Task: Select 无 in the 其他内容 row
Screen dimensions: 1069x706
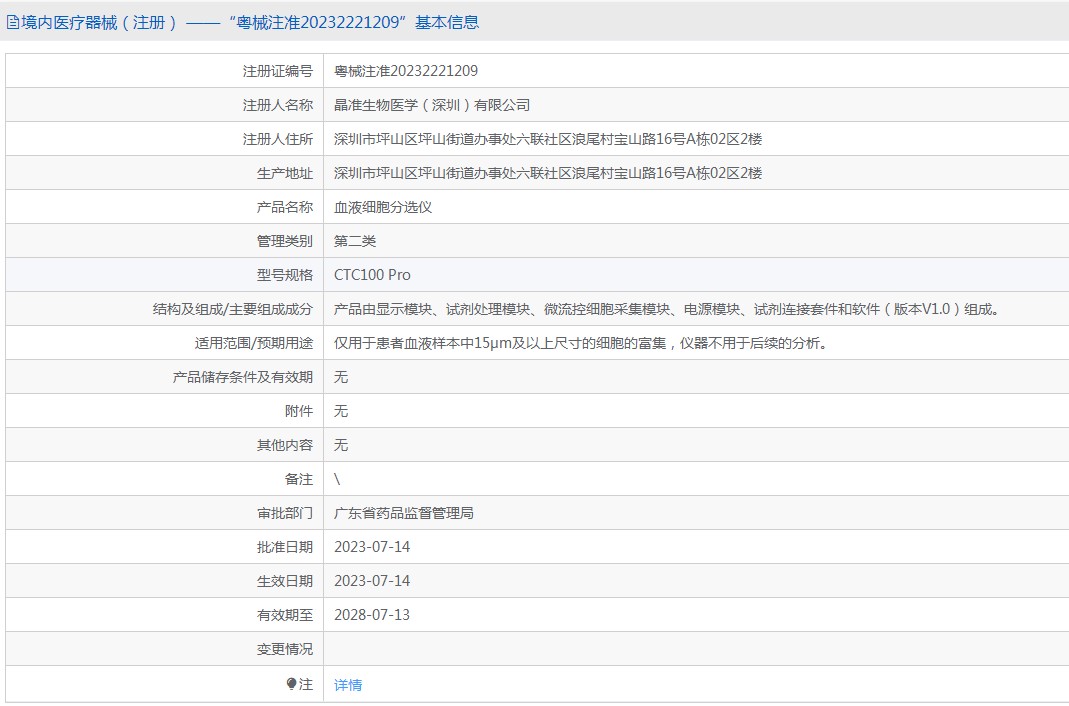Action: (x=341, y=445)
